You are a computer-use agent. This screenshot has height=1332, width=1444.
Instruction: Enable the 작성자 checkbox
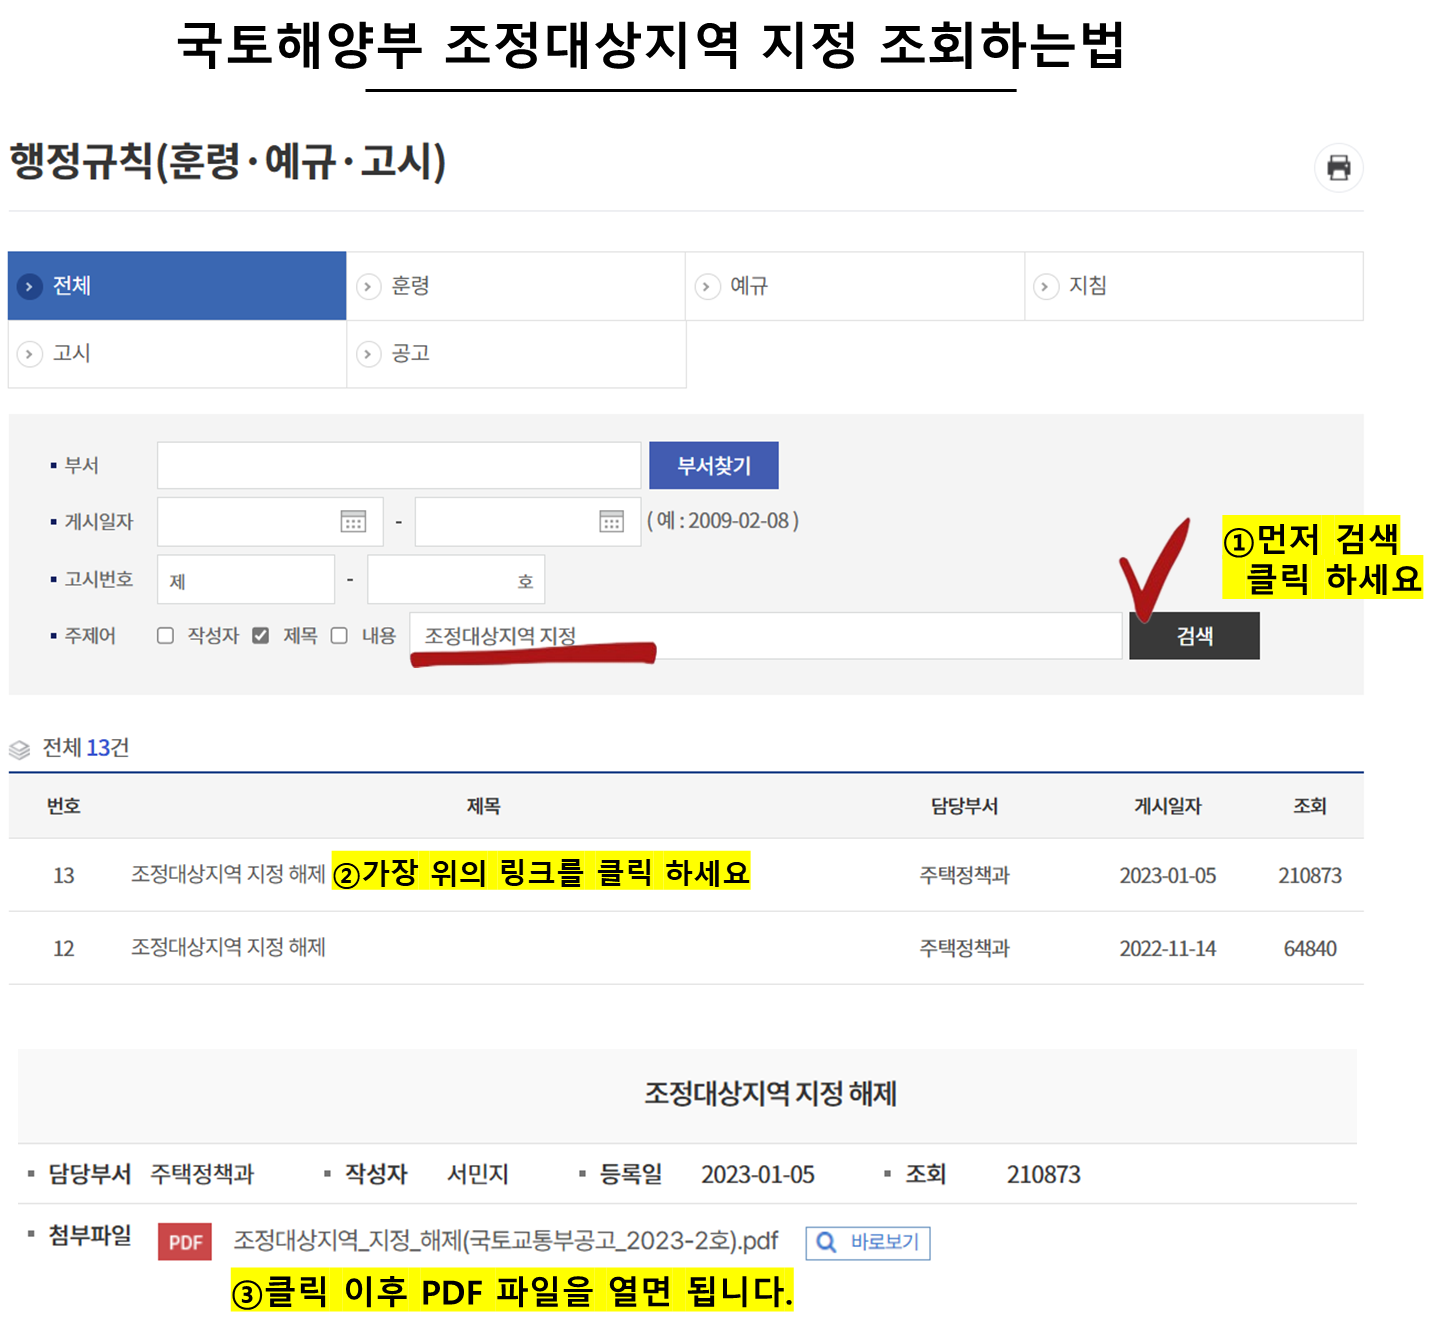coord(165,635)
